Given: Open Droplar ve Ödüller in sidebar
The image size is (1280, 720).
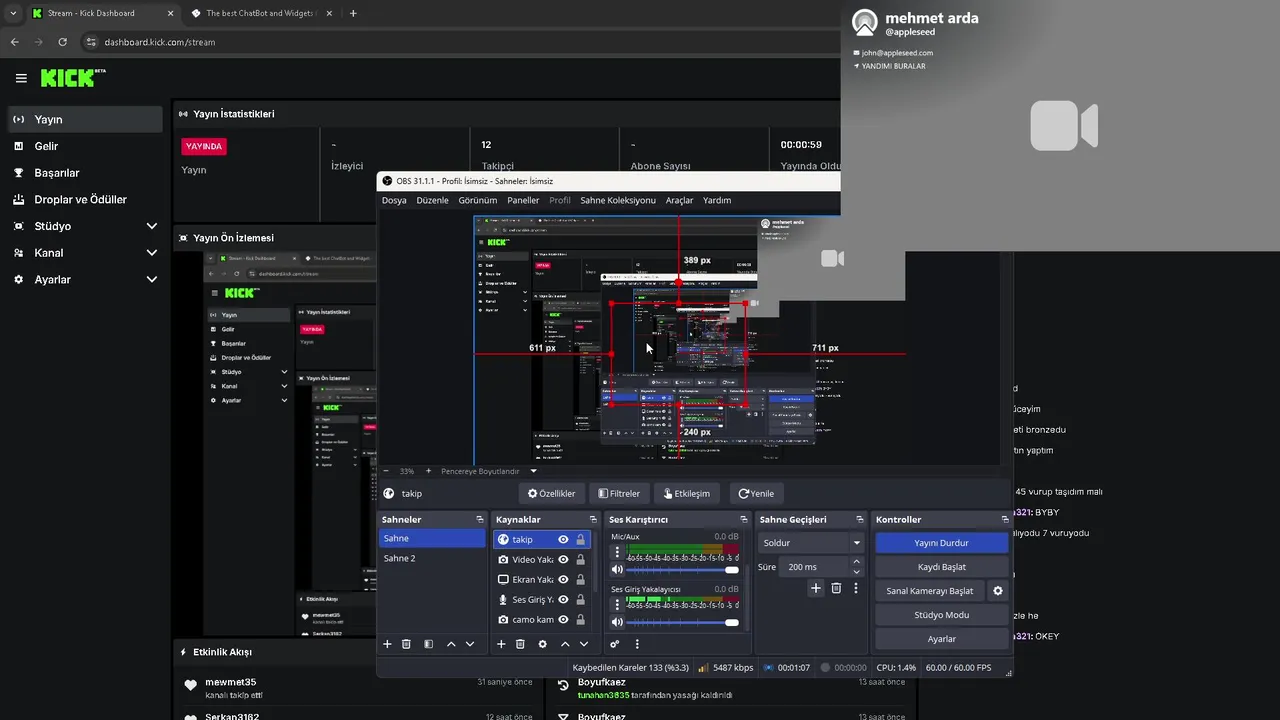Looking at the screenshot, I should [85, 199].
